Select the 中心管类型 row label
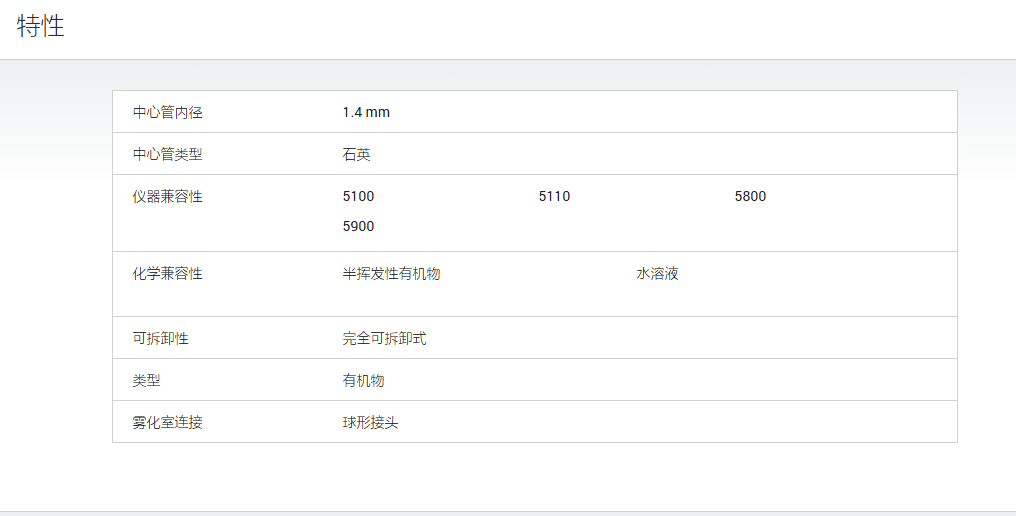The width and height of the screenshot is (1016, 516). pyautogui.click(x=168, y=154)
